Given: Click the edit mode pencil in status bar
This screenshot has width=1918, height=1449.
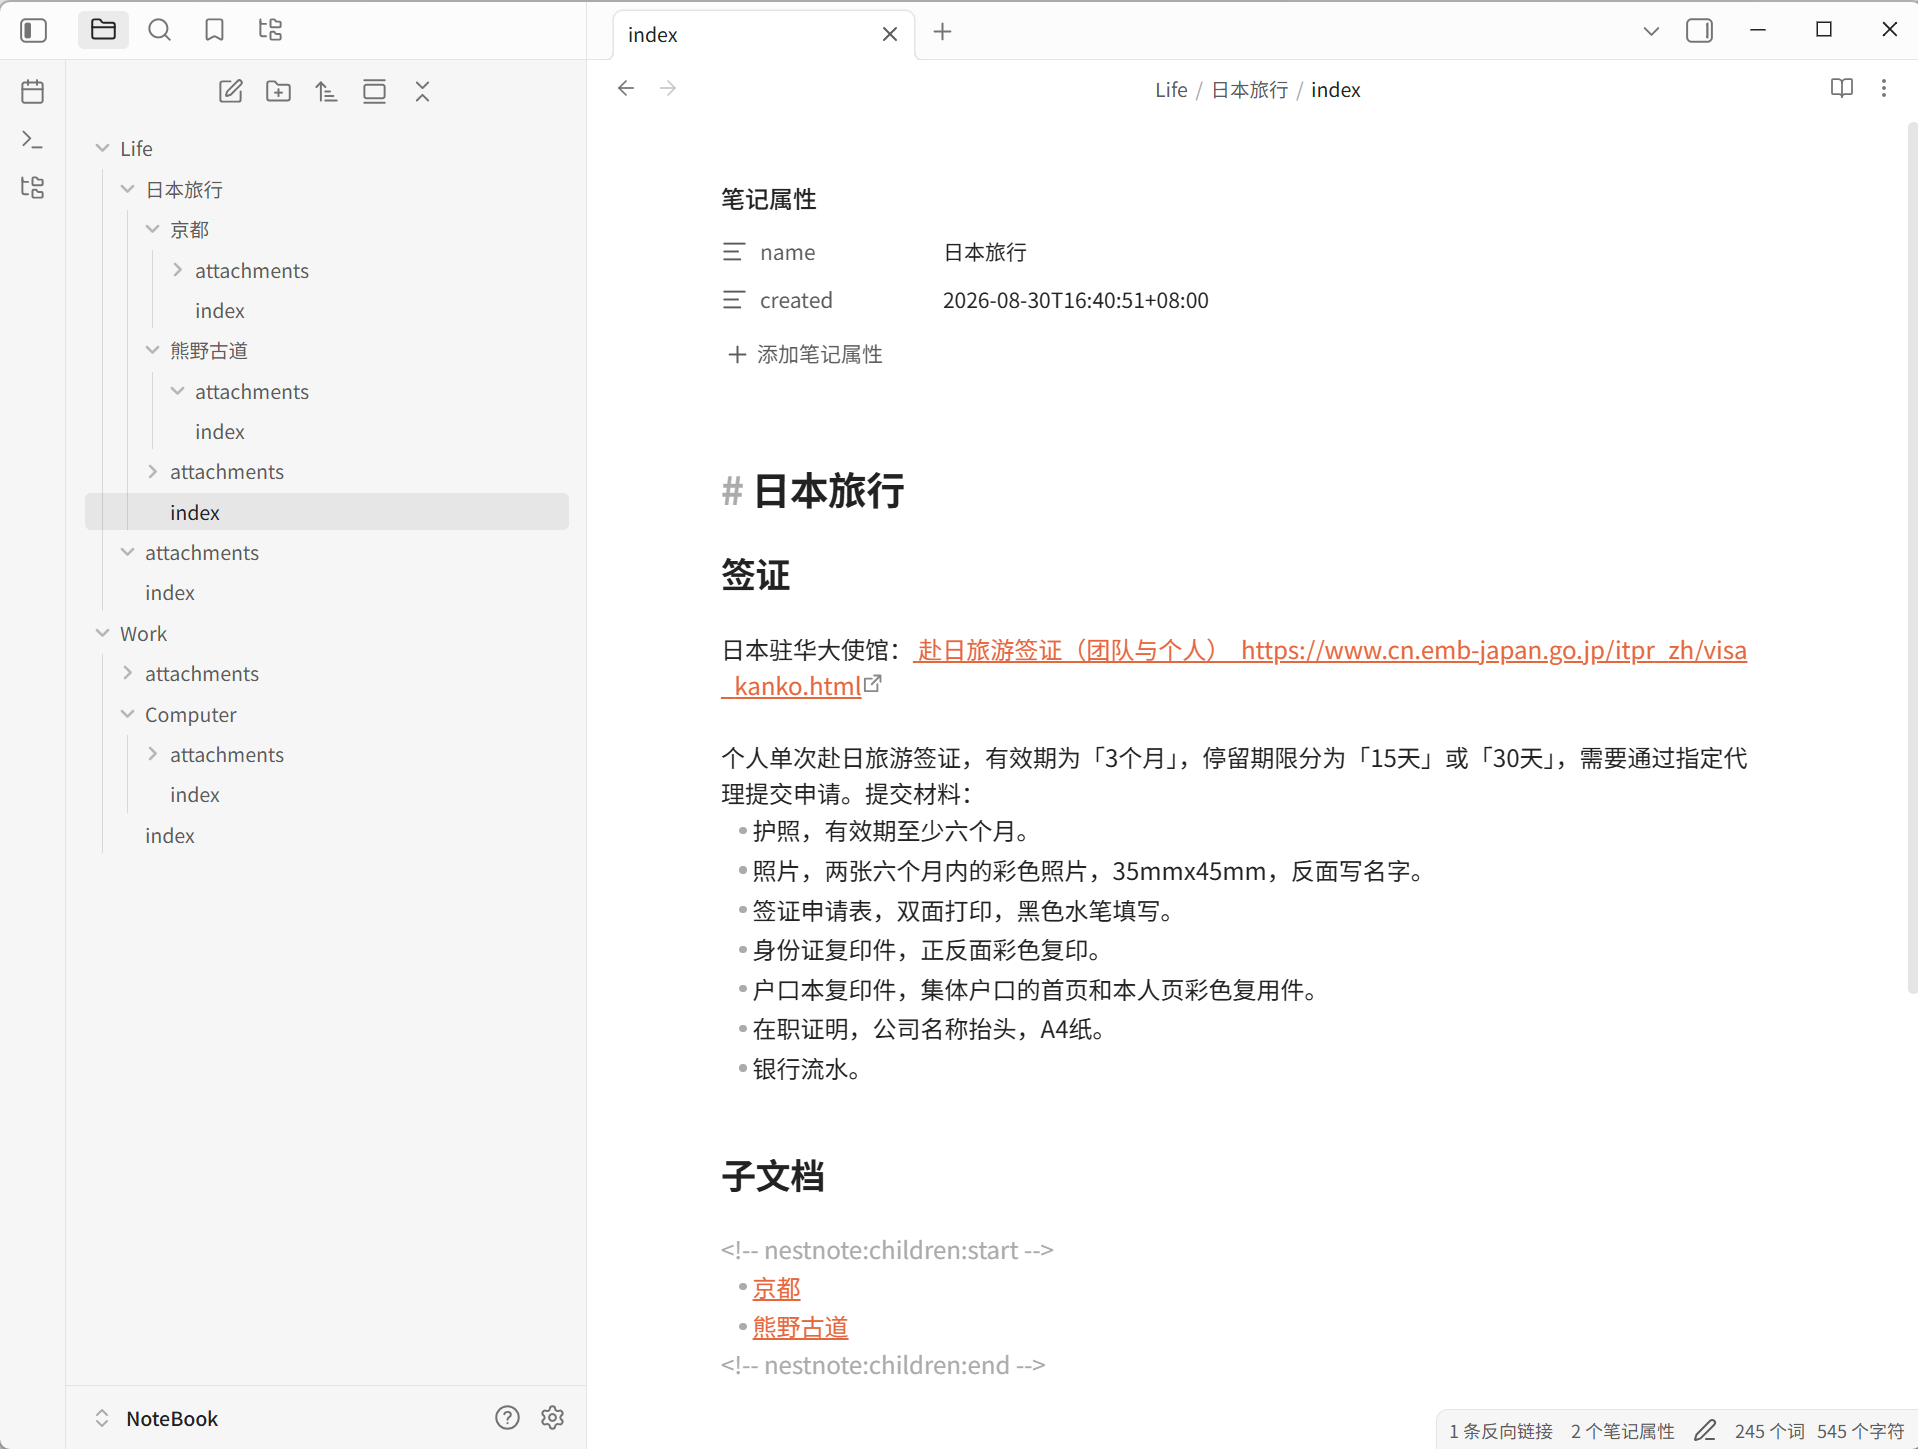Looking at the screenshot, I should 1705,1431.
